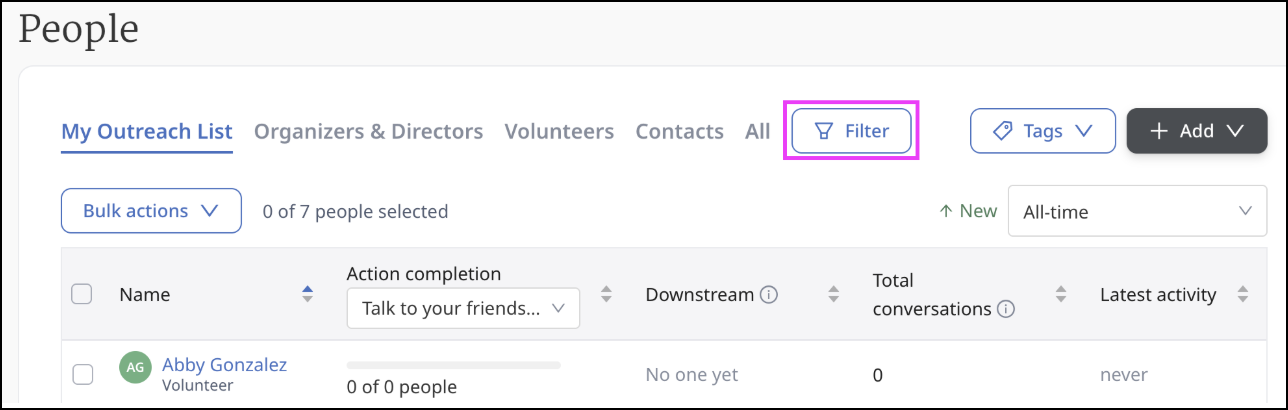The height and width of the screenshot is (410, 1288).
Task: Click the Total conversations info icon
Action: tap(1006, 309)
